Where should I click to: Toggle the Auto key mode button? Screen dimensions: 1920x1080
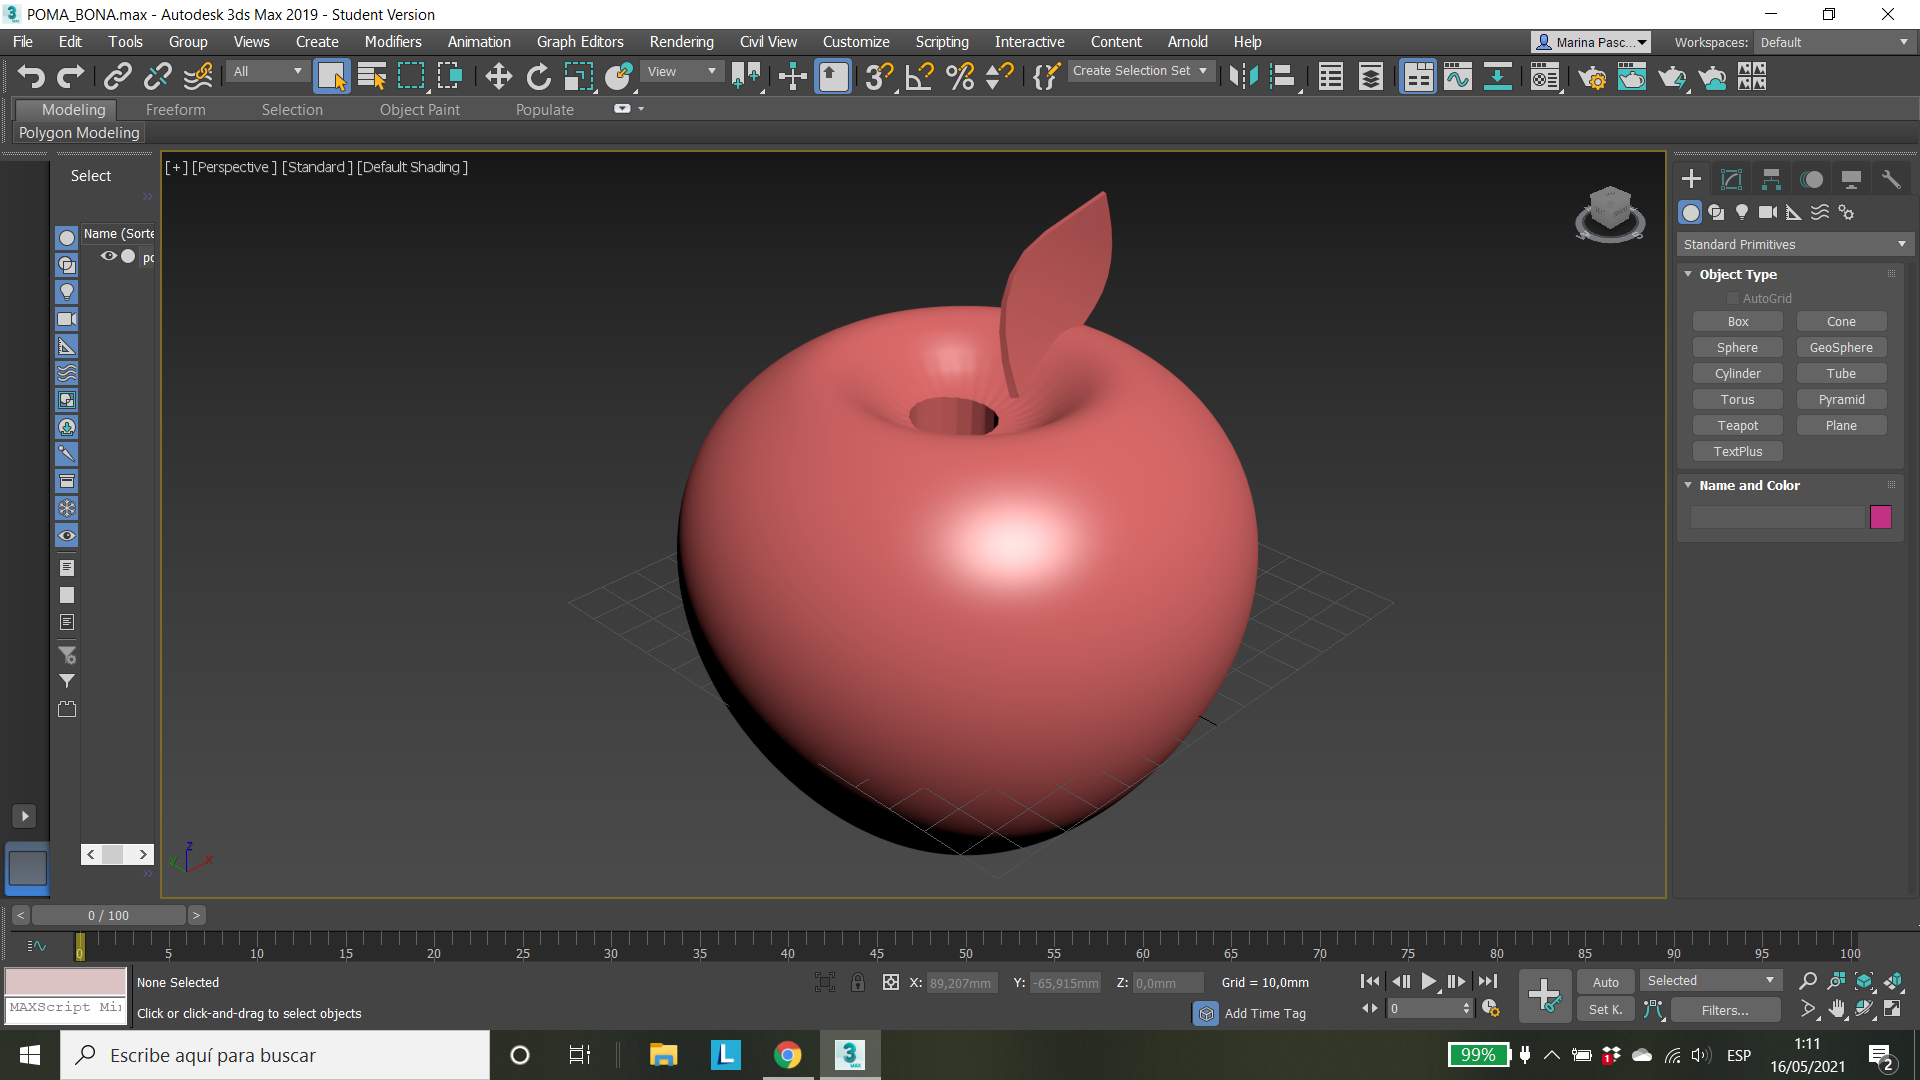tap(1605, 982)
